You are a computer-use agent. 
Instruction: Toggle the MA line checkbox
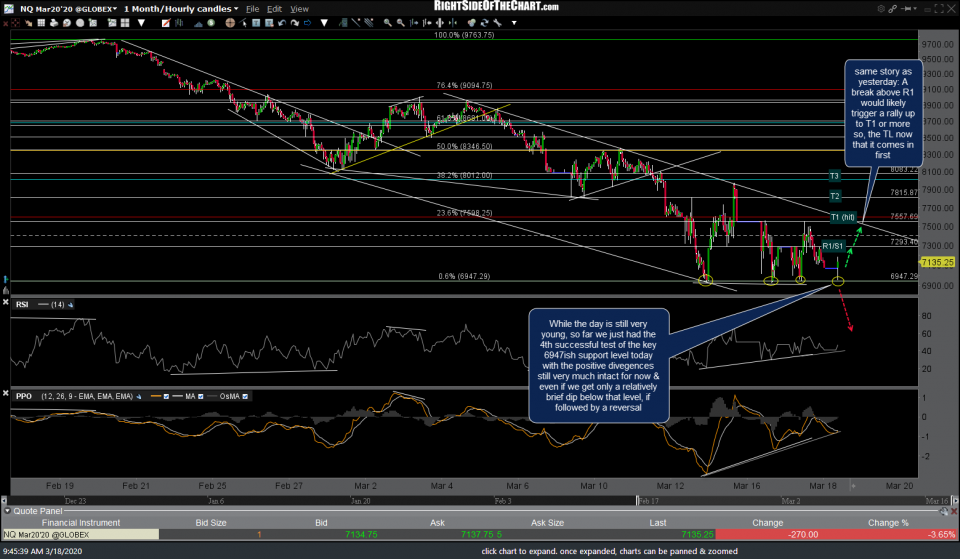click(200, 396)
